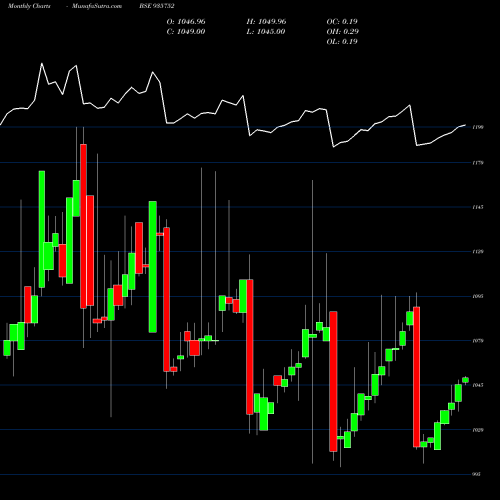Click the 995 price axis label
This screenshot has width=500, height=500.
[x=476, y=474]
